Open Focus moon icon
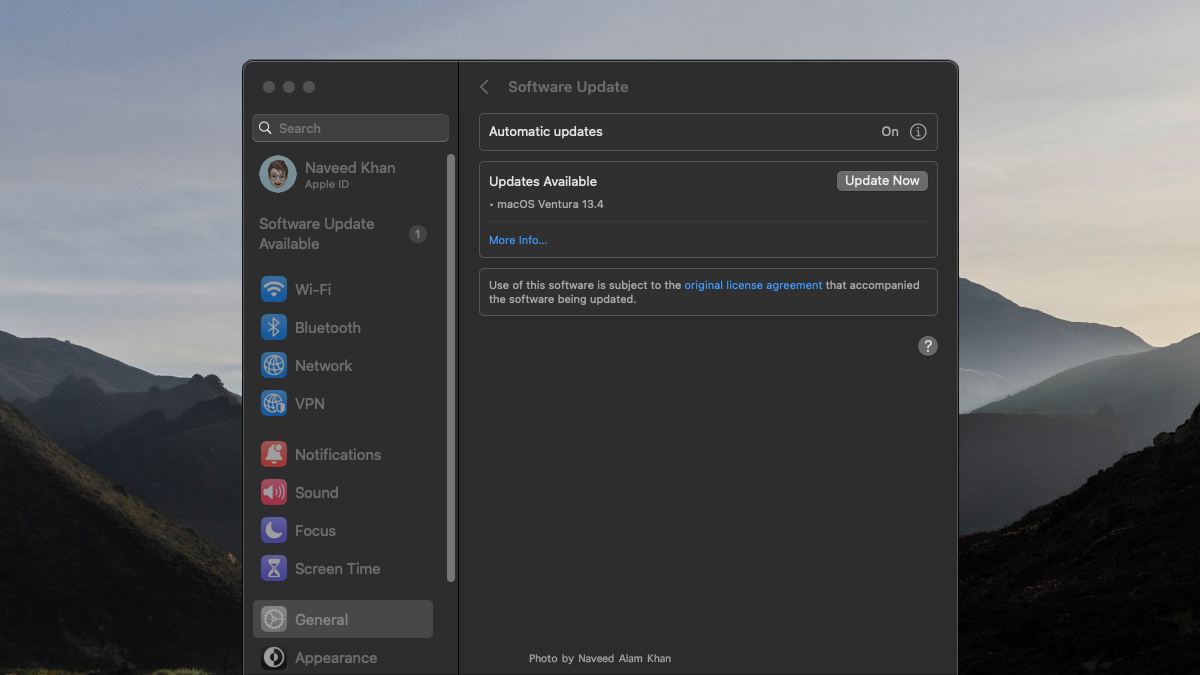Image resolution: width=1200 pixels, height=675 pixels. [x=274, y=530]
